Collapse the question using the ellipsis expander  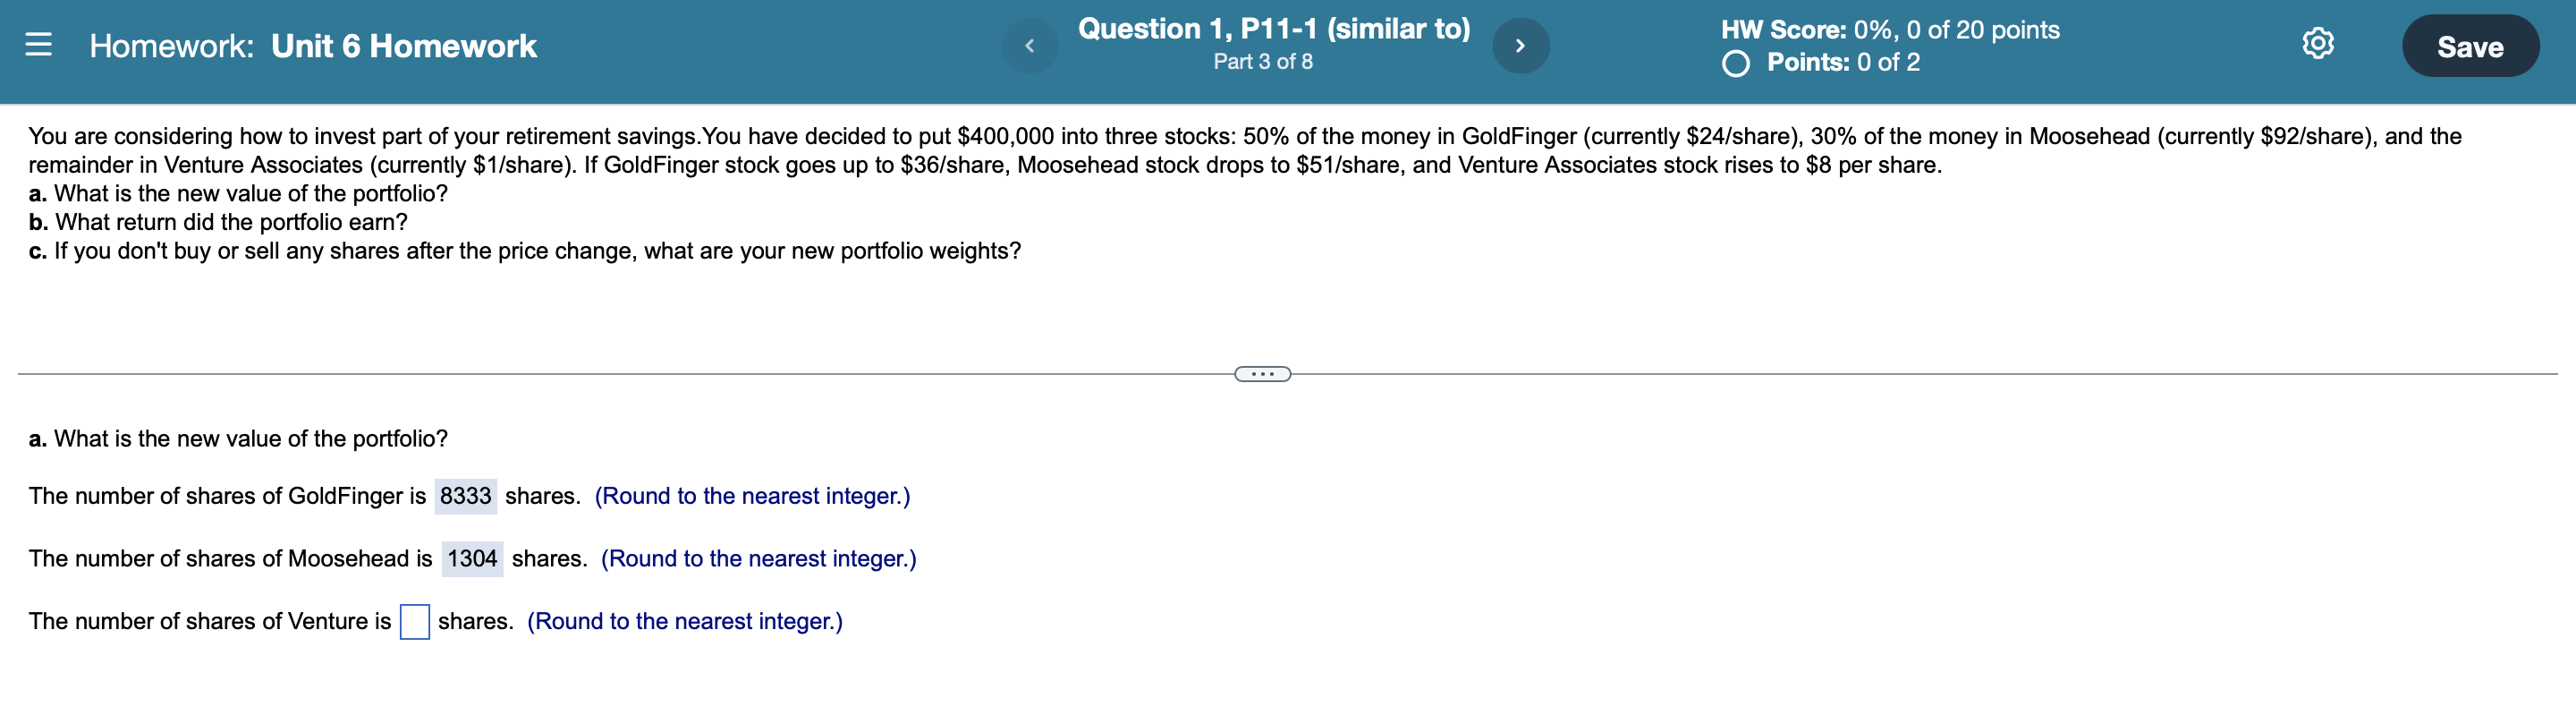(1262, 373)
